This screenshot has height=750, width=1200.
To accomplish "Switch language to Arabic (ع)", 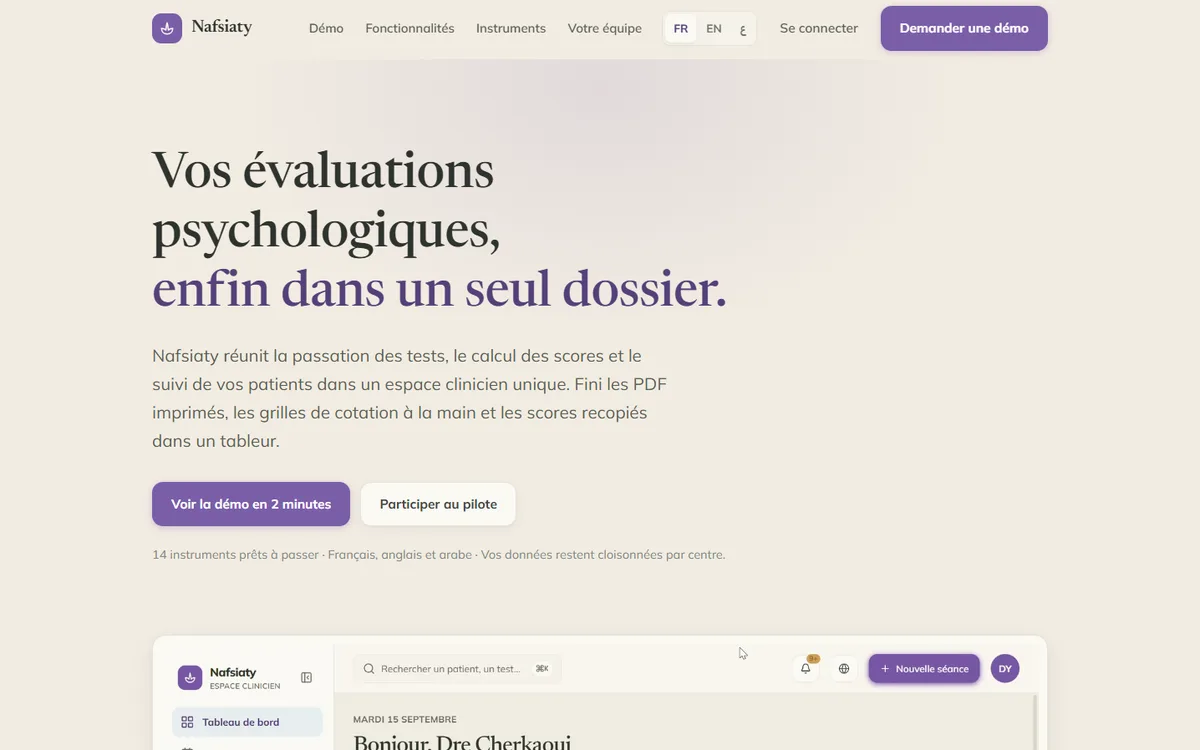I will pos(742,28).
